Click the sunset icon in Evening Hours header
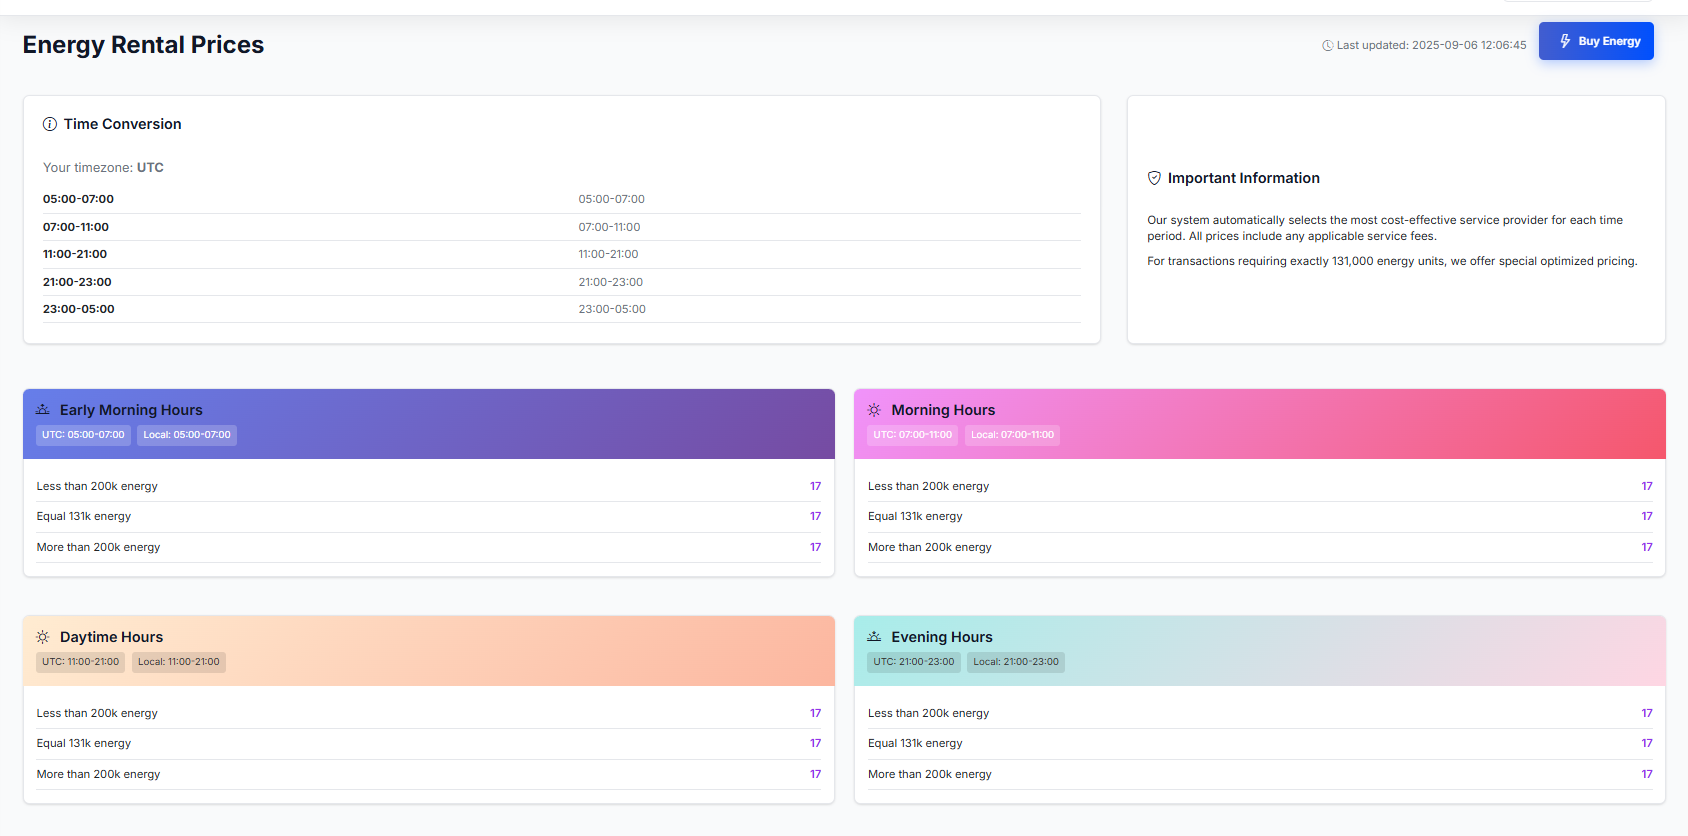1688x836 pixels. pyautogui.click(x=874, y=637)
